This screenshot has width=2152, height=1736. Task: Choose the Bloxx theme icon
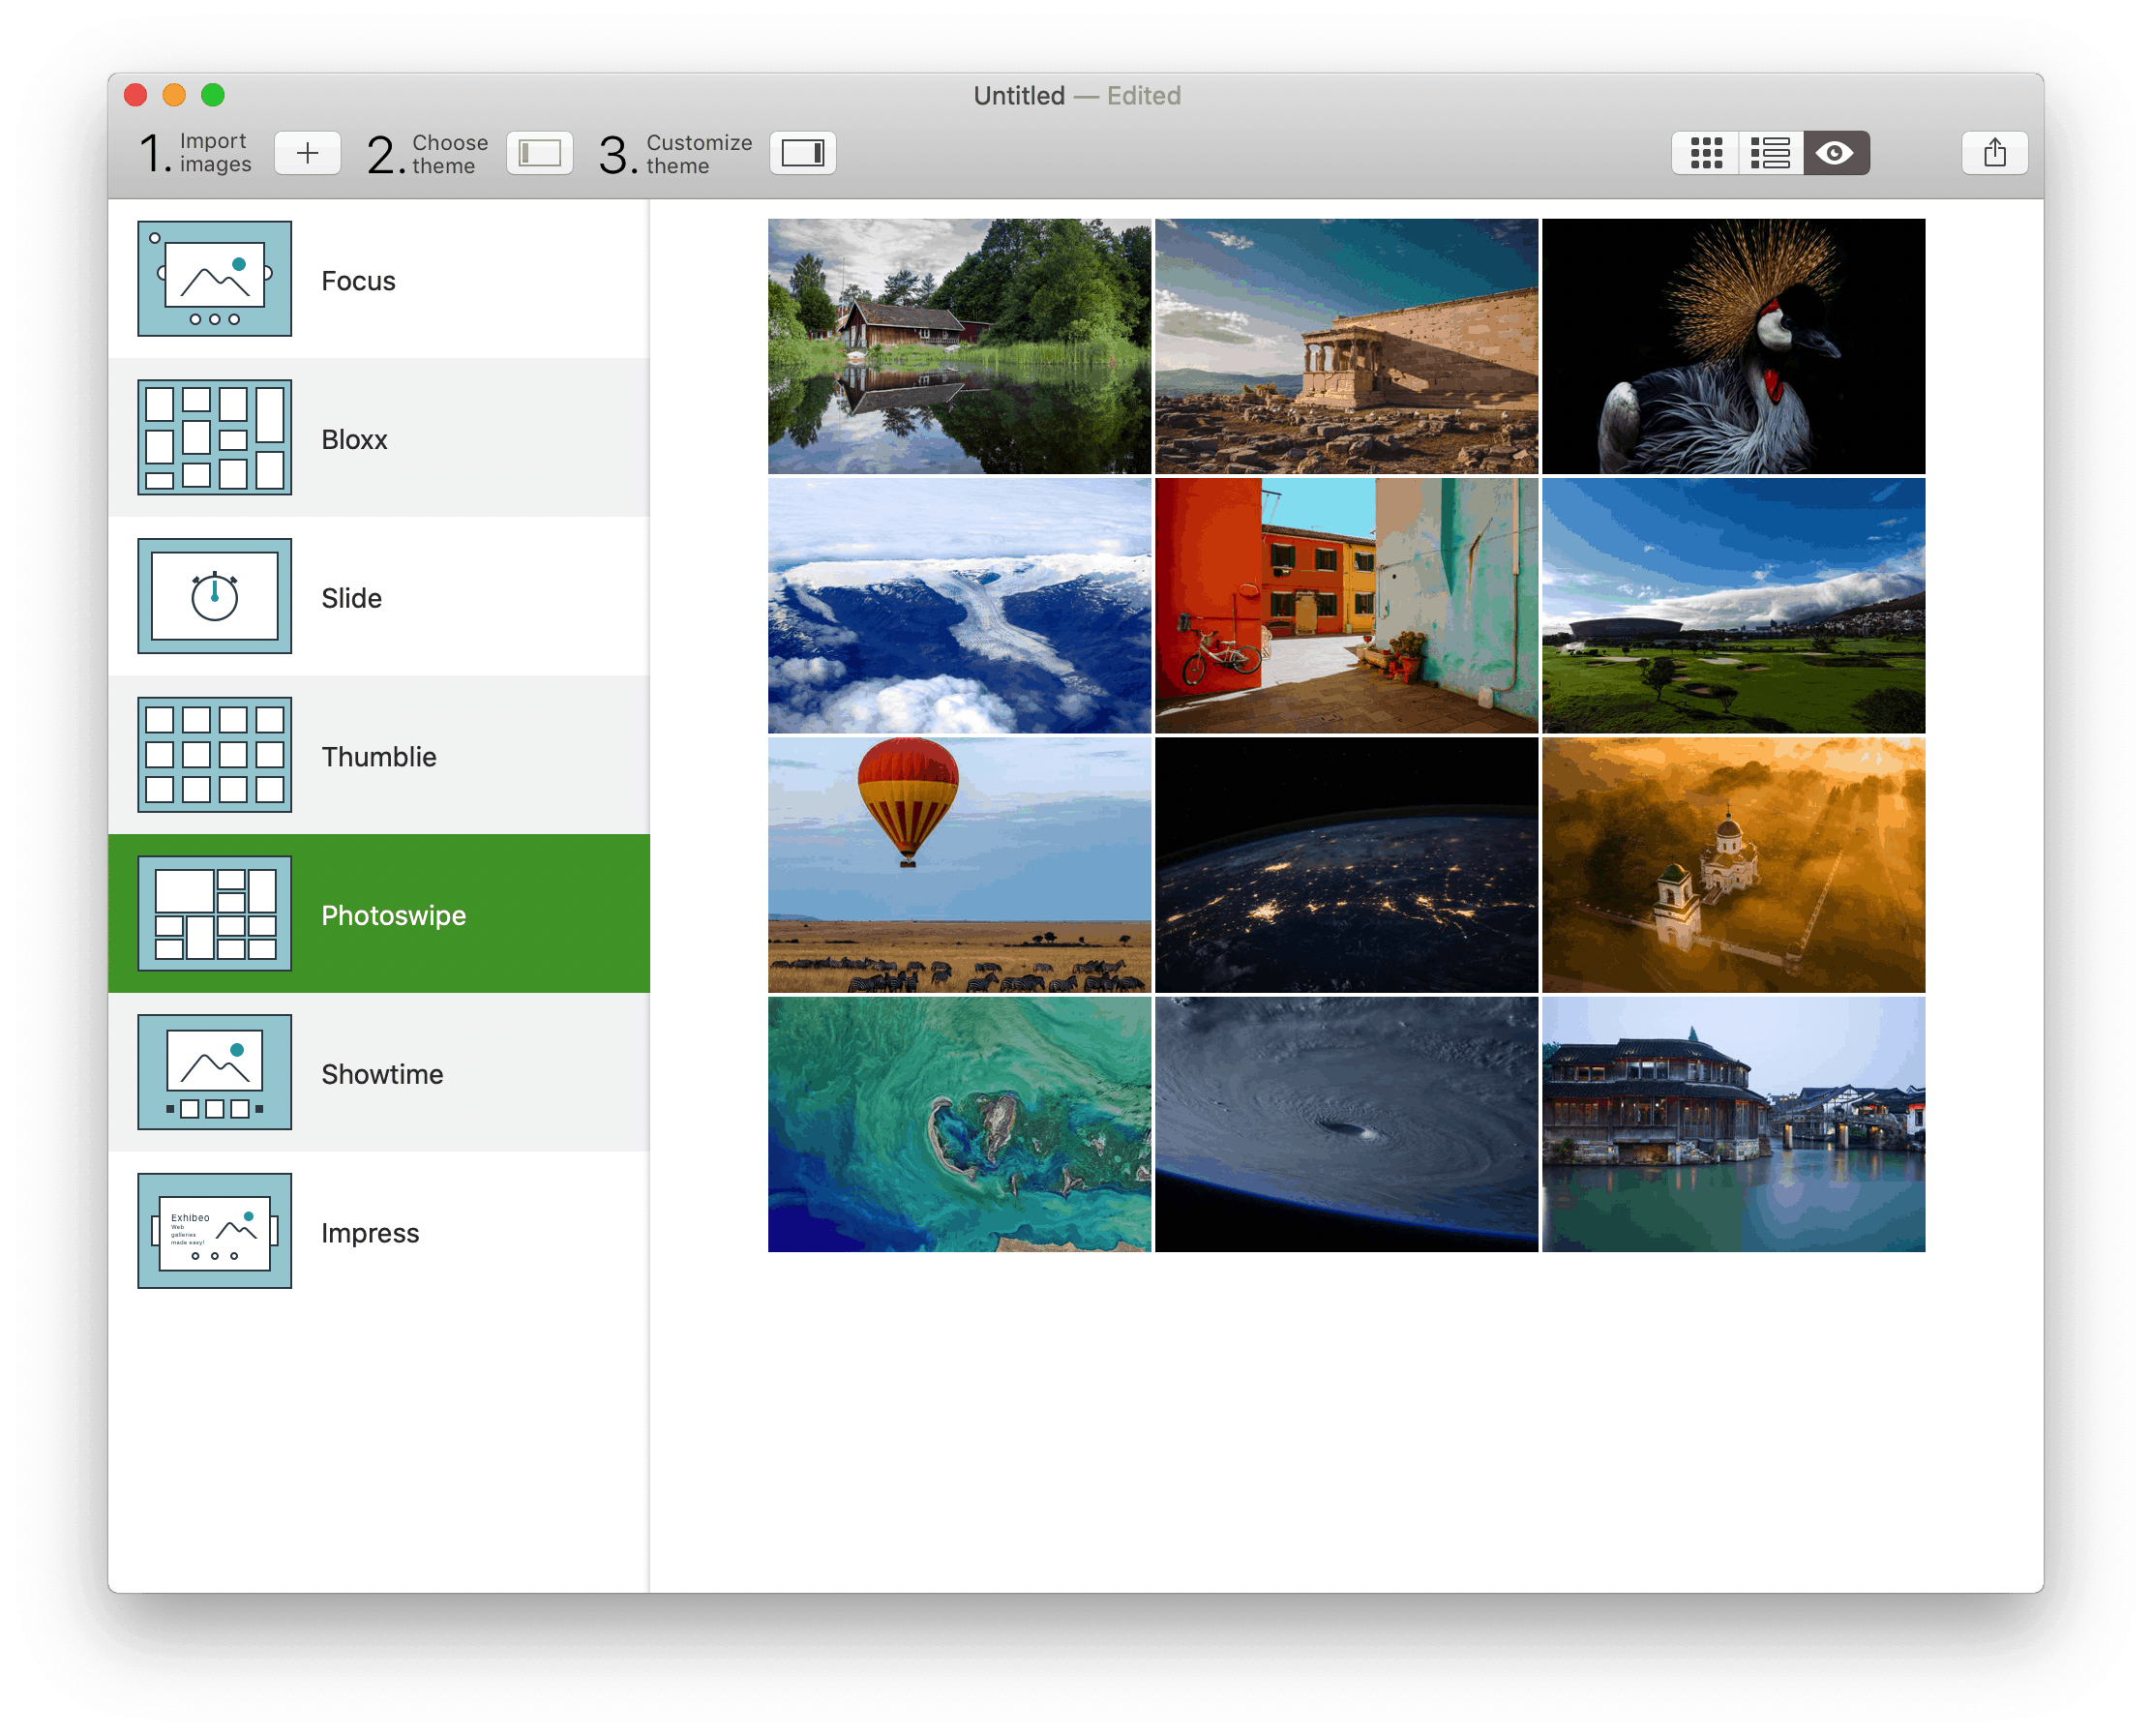pyautogui.click(x=214, y=437)
